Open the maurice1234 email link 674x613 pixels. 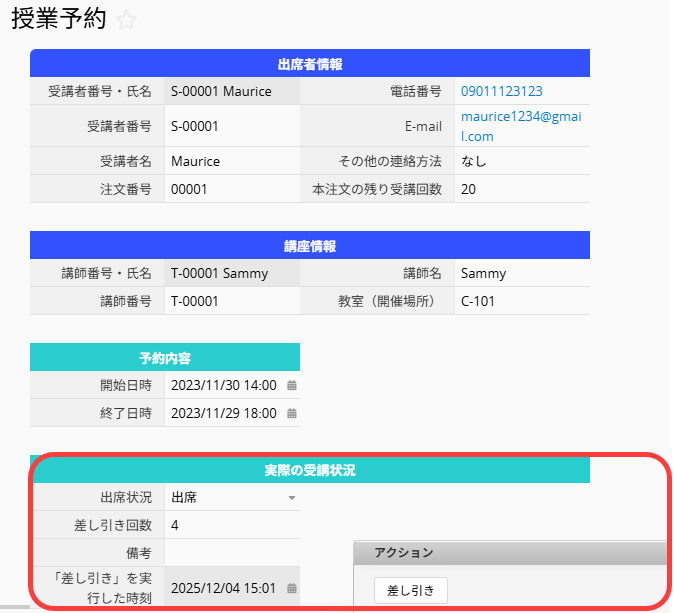pyautogui.click(x=520, y=126)
